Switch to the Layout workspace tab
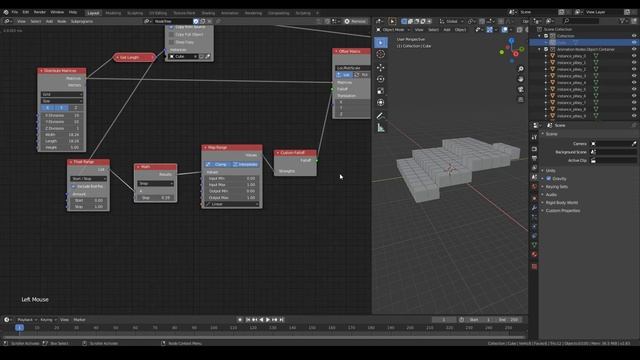This screenshot has height=360, width=640. coord(93,13)
